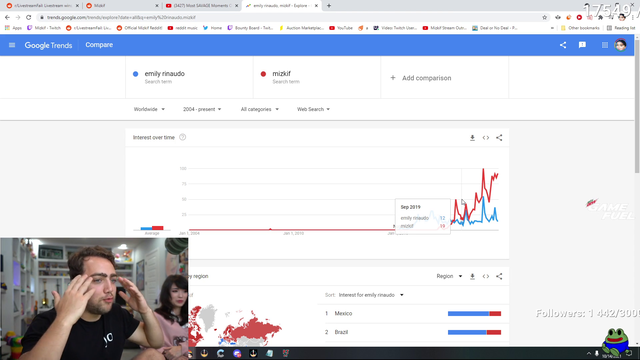Go back in the browser
Viewport: 640px width, 360px height.
pyautogui.click(x=7, y=17)
